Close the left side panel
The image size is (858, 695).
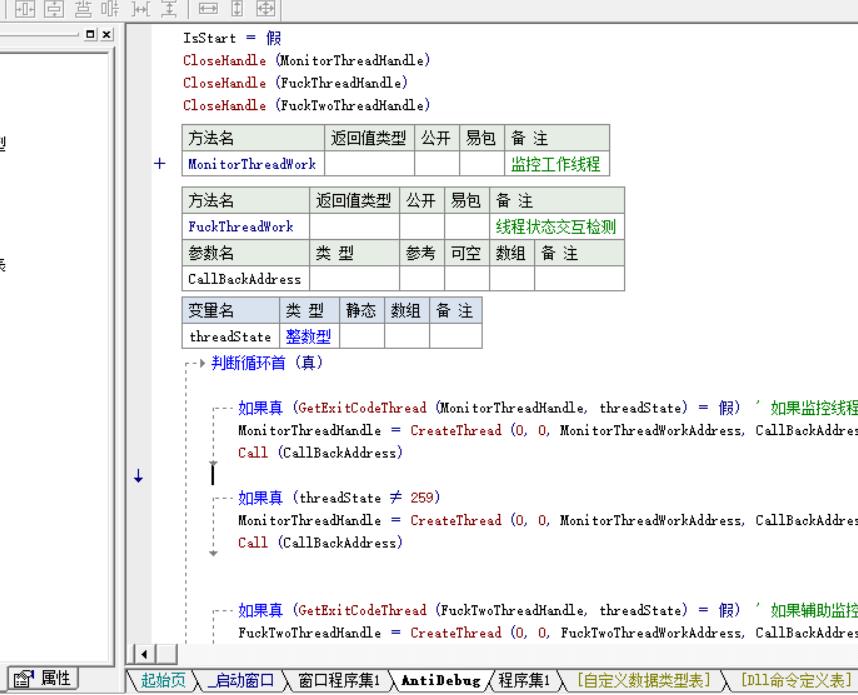click(107, 34)
